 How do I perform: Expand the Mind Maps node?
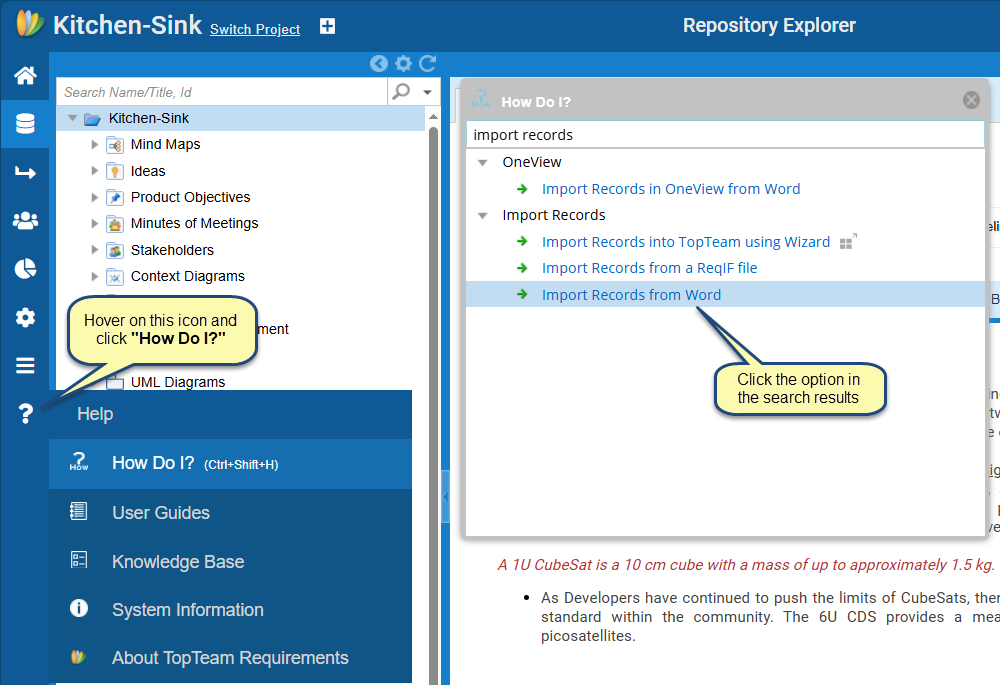click(94, 145)
